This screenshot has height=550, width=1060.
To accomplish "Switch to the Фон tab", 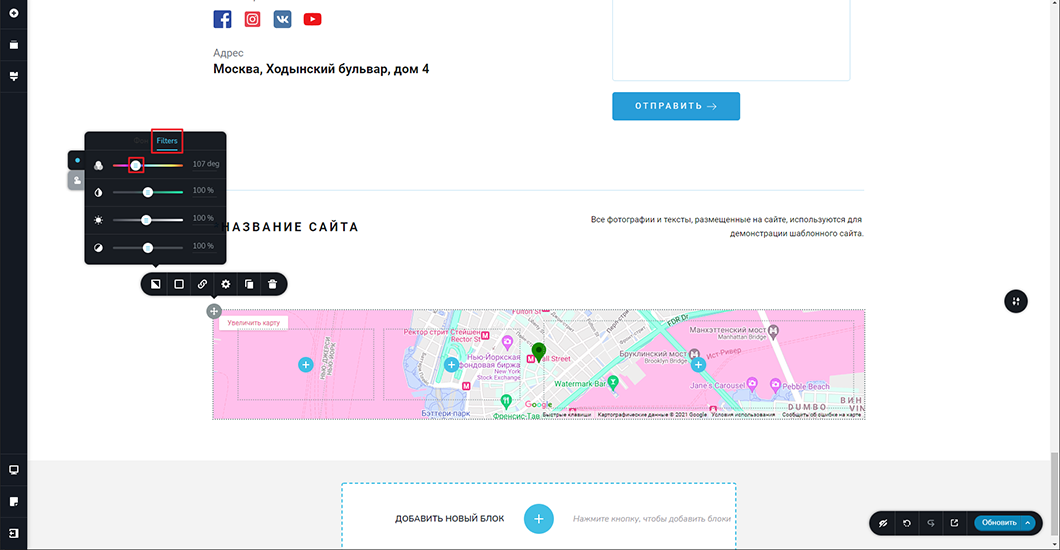I will click(141, 141).
